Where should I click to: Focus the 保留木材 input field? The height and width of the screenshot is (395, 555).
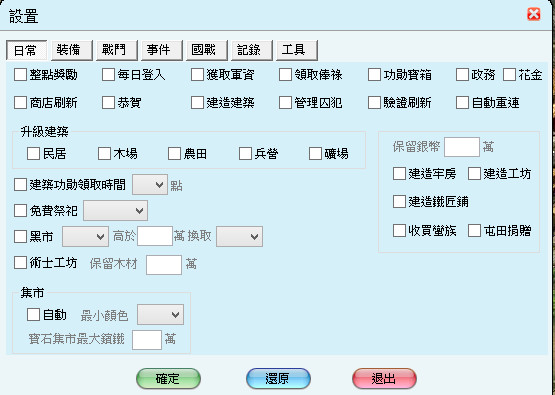[164, 265]
